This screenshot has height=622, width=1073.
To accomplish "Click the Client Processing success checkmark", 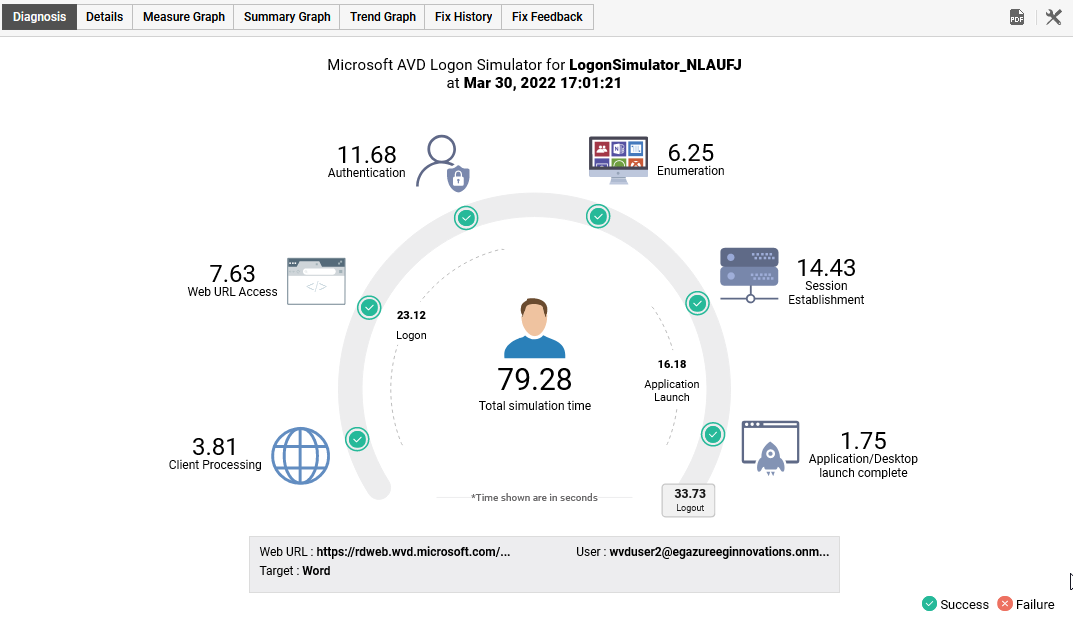I will [357, 439].
